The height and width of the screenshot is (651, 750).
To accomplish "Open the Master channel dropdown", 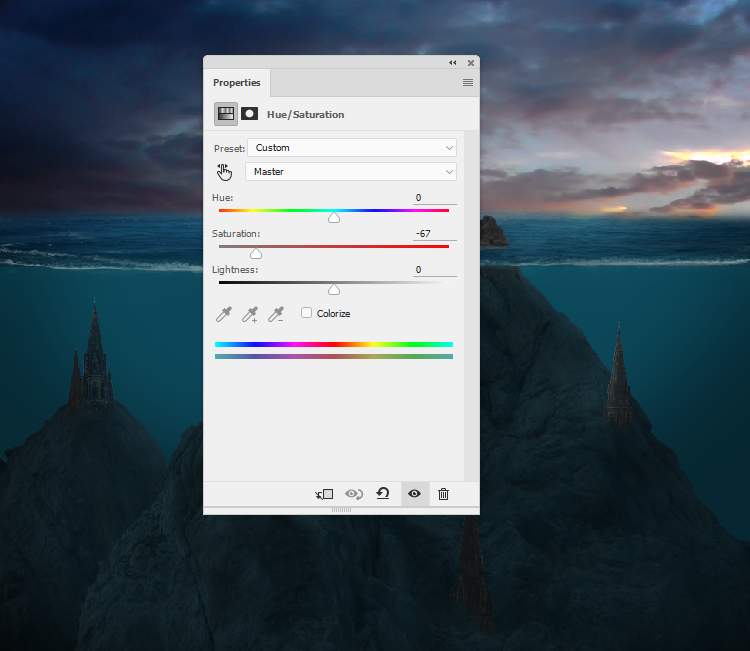I will pyautogui.click(x=351, y=172).
